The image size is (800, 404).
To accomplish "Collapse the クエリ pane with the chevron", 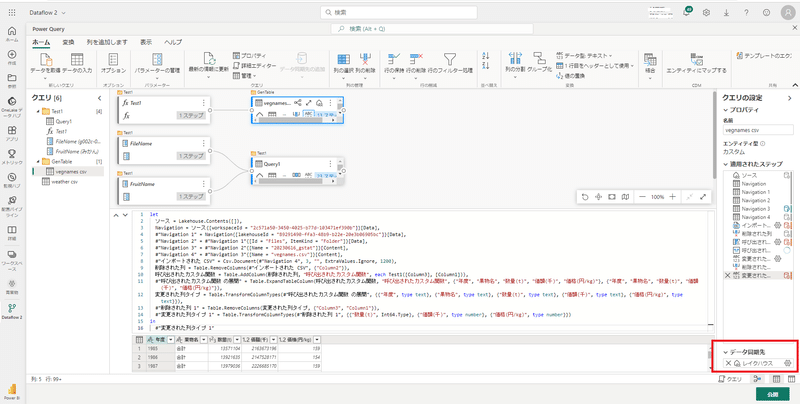I will (99, 98).
